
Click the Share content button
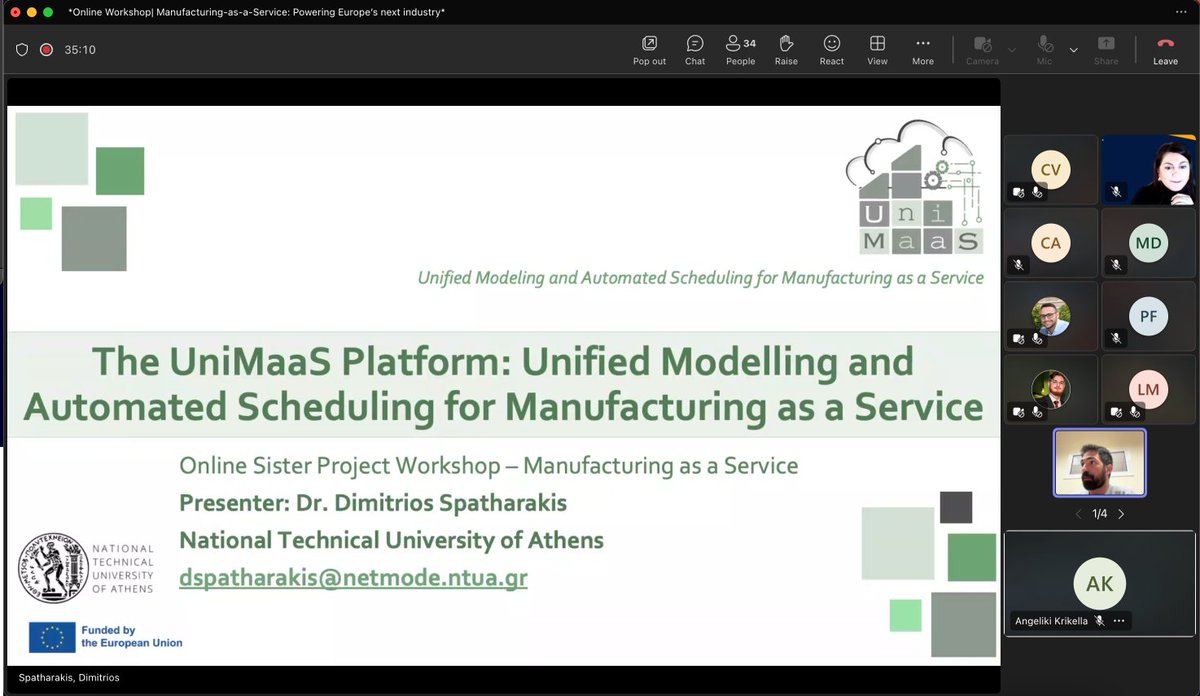click(x=1106, y=50)
